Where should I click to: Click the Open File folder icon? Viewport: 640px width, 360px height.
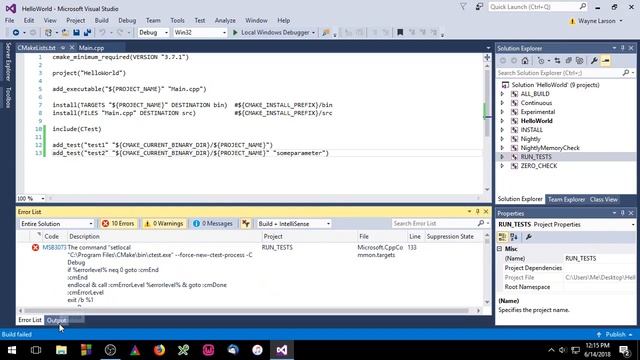[x=65, y=32]
